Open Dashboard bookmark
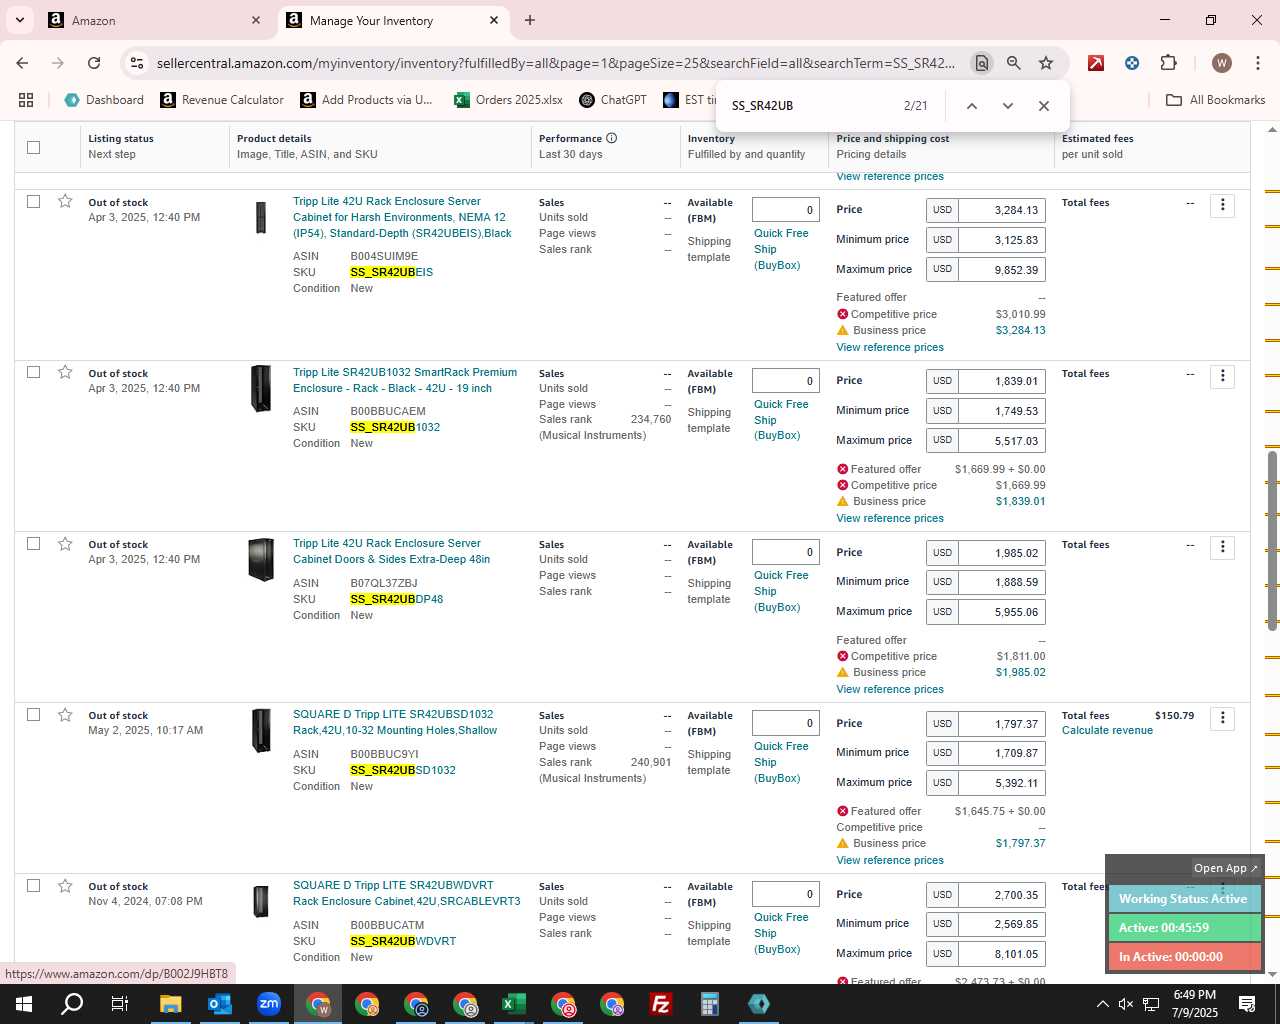The image size is (1280, 1024). coord(104,100)
